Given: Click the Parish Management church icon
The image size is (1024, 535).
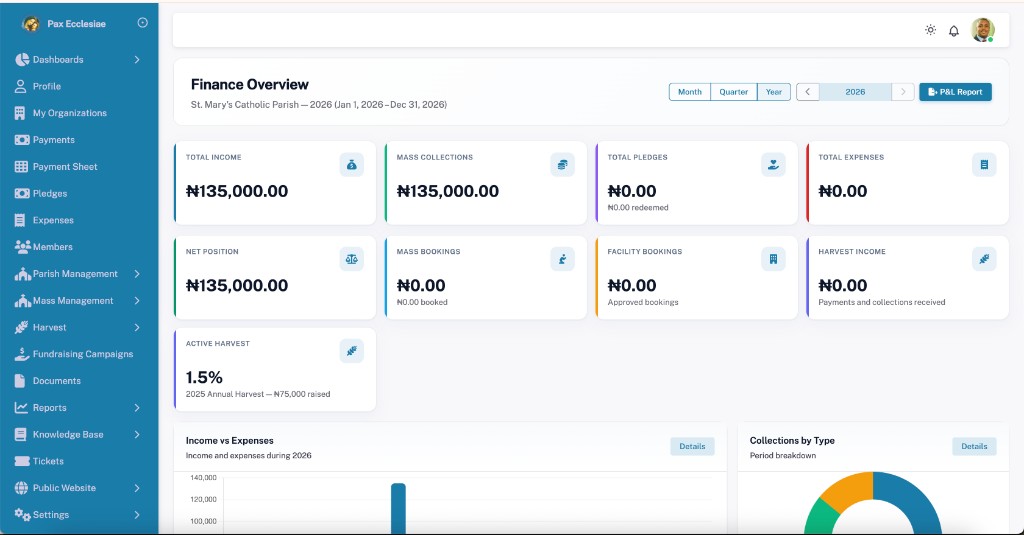Looking at the screenshot, I should (23, 274).
